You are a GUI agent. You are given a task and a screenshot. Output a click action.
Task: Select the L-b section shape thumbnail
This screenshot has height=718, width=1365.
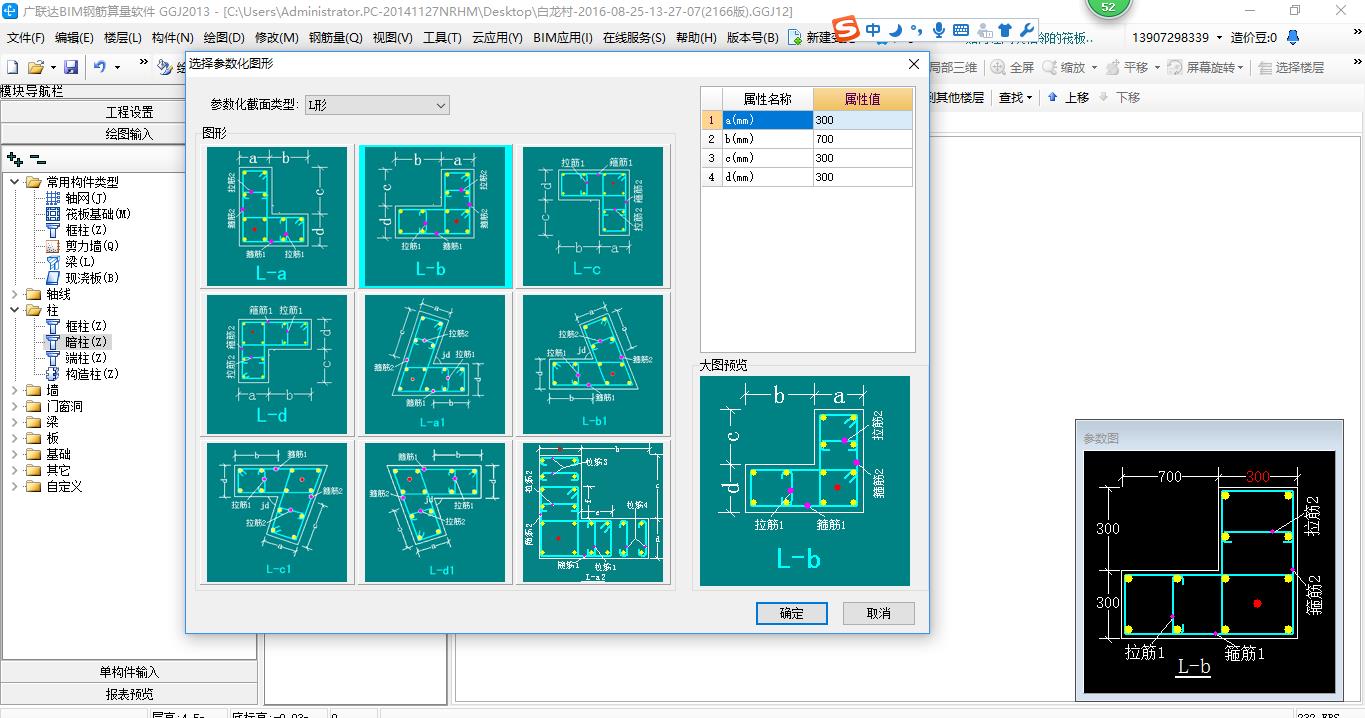(x=436, y=216)
